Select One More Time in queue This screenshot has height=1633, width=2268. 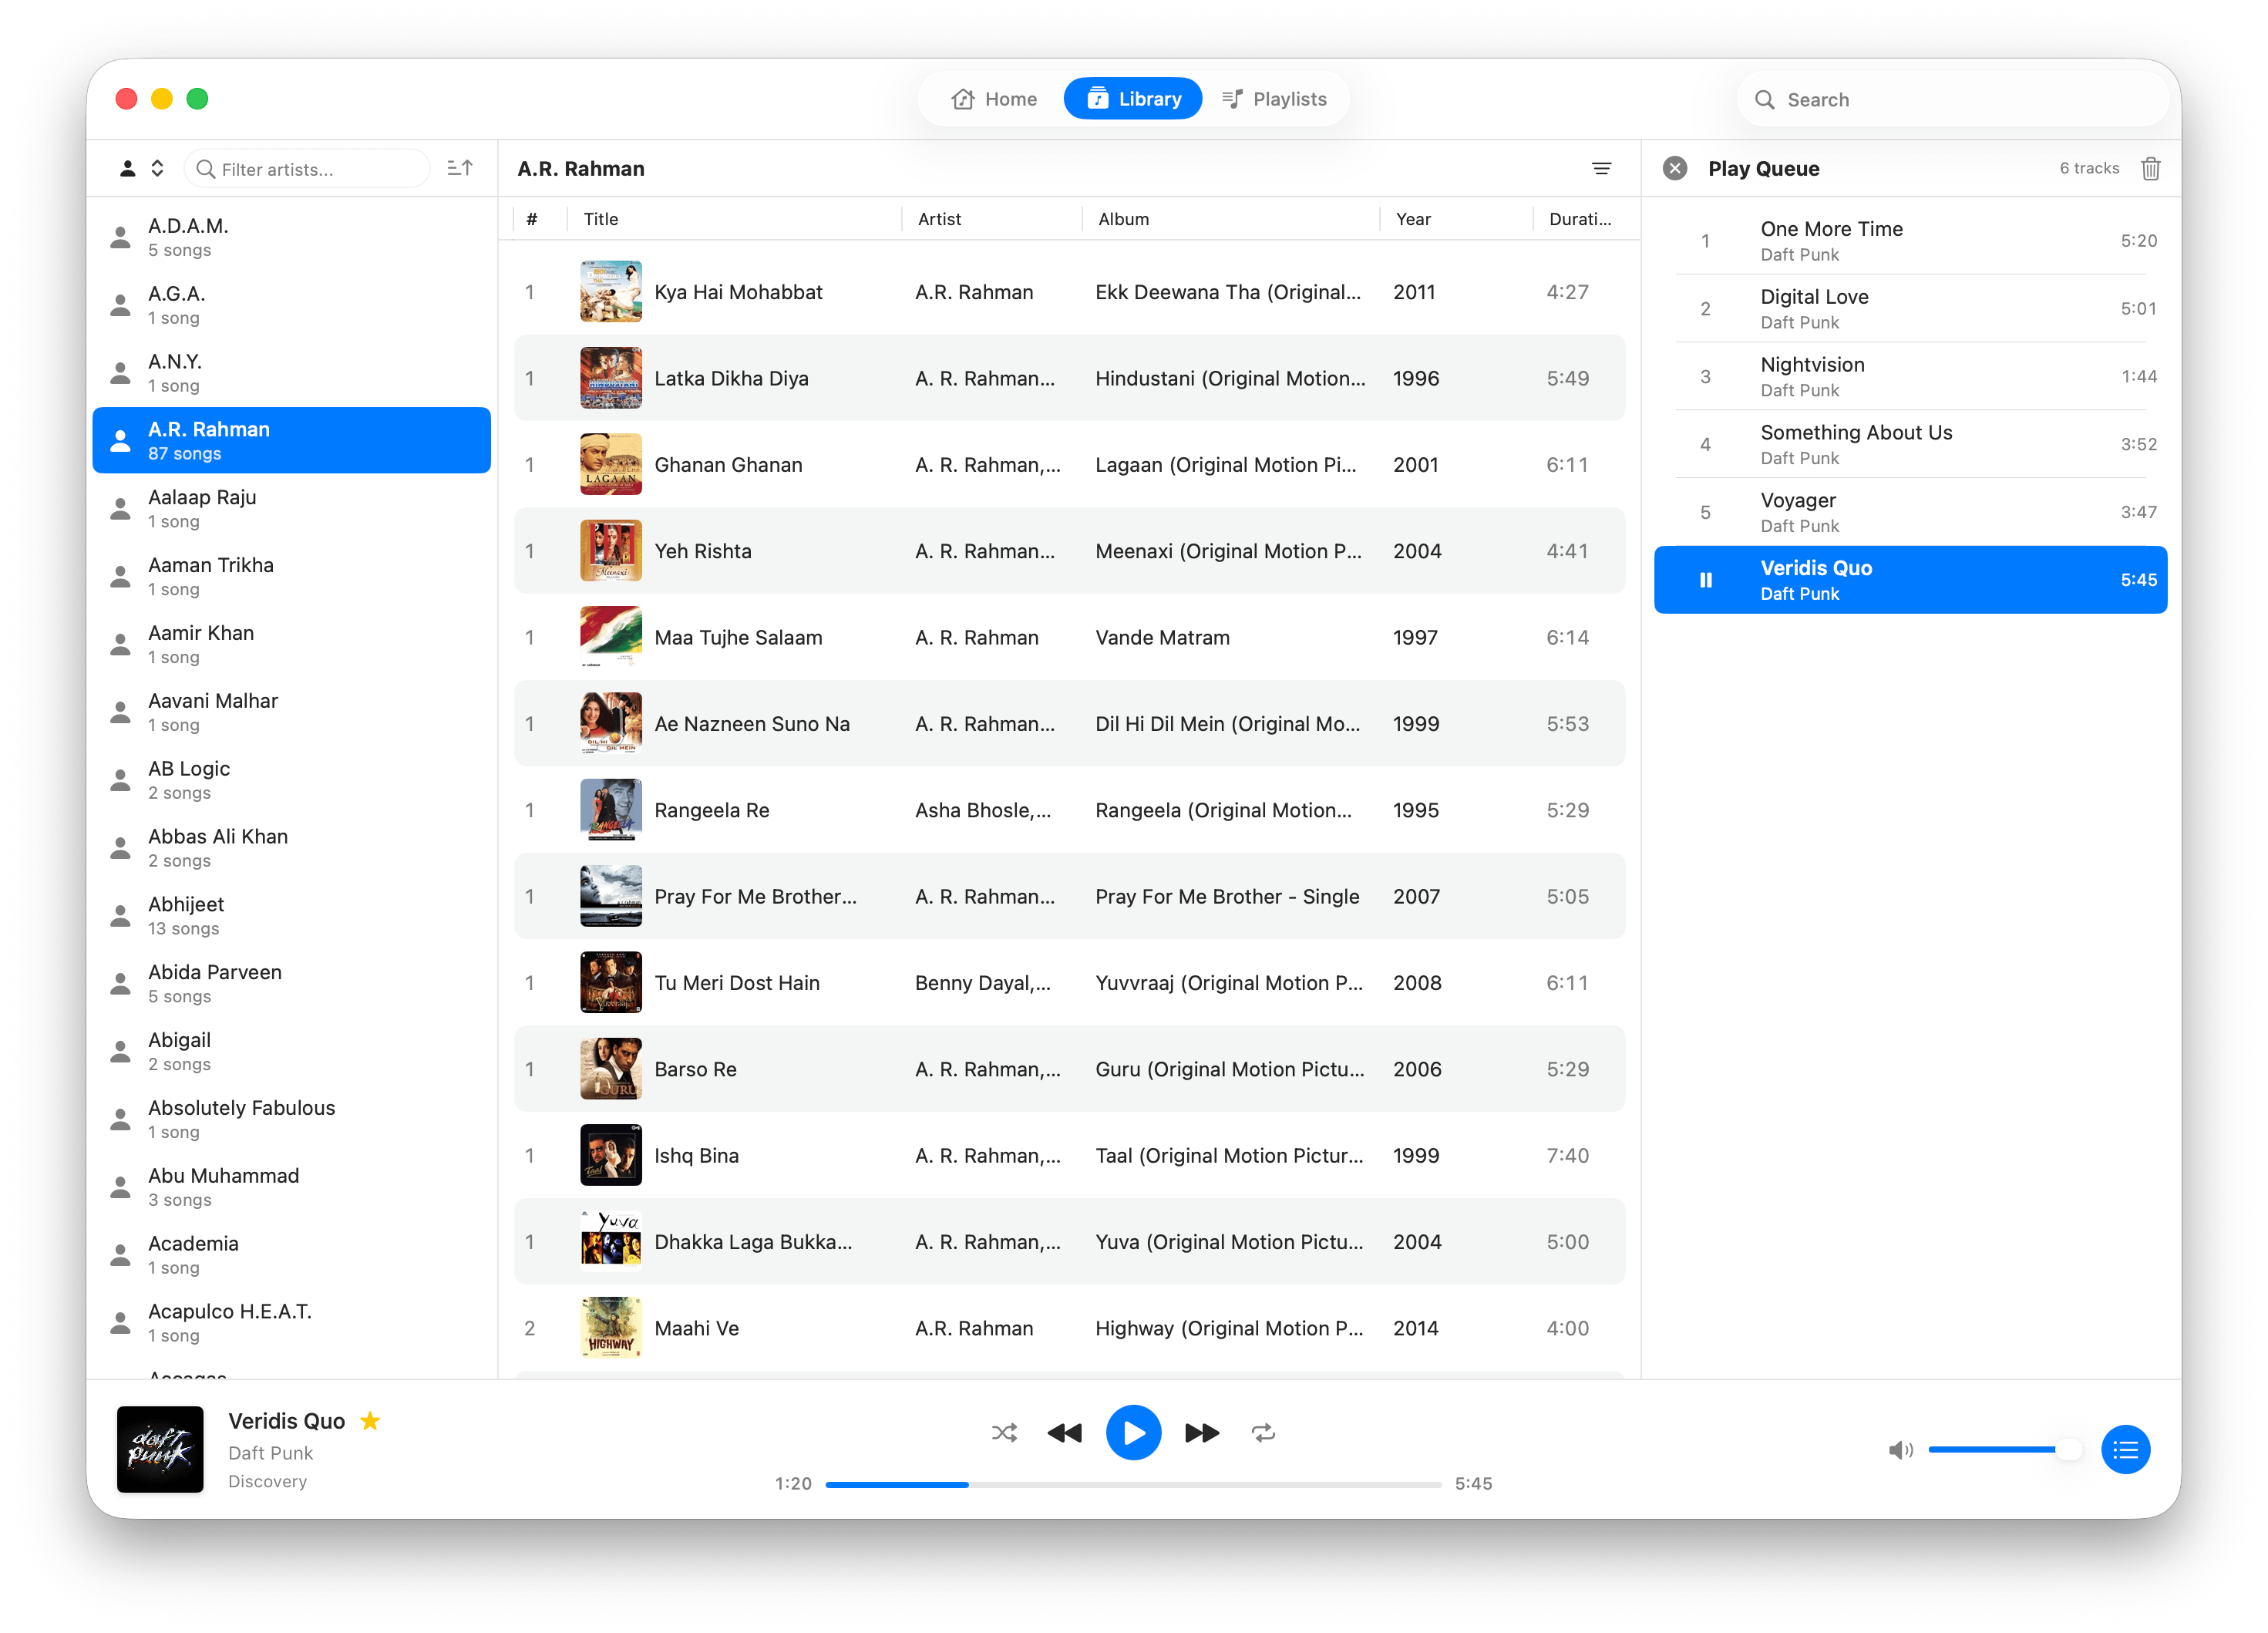point(1910,241)
